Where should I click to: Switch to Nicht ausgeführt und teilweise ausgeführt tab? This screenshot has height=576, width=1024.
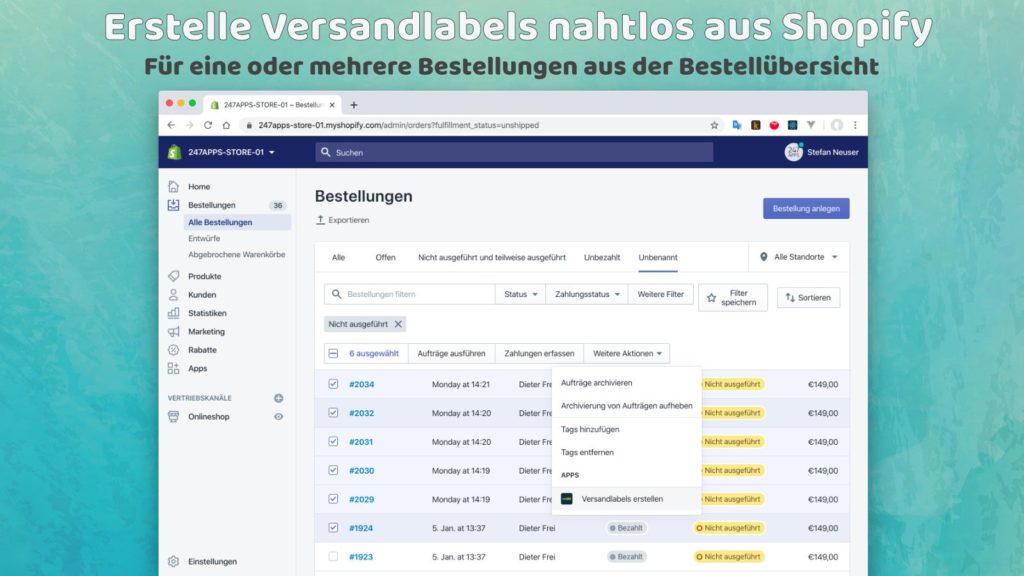[492, 257]
